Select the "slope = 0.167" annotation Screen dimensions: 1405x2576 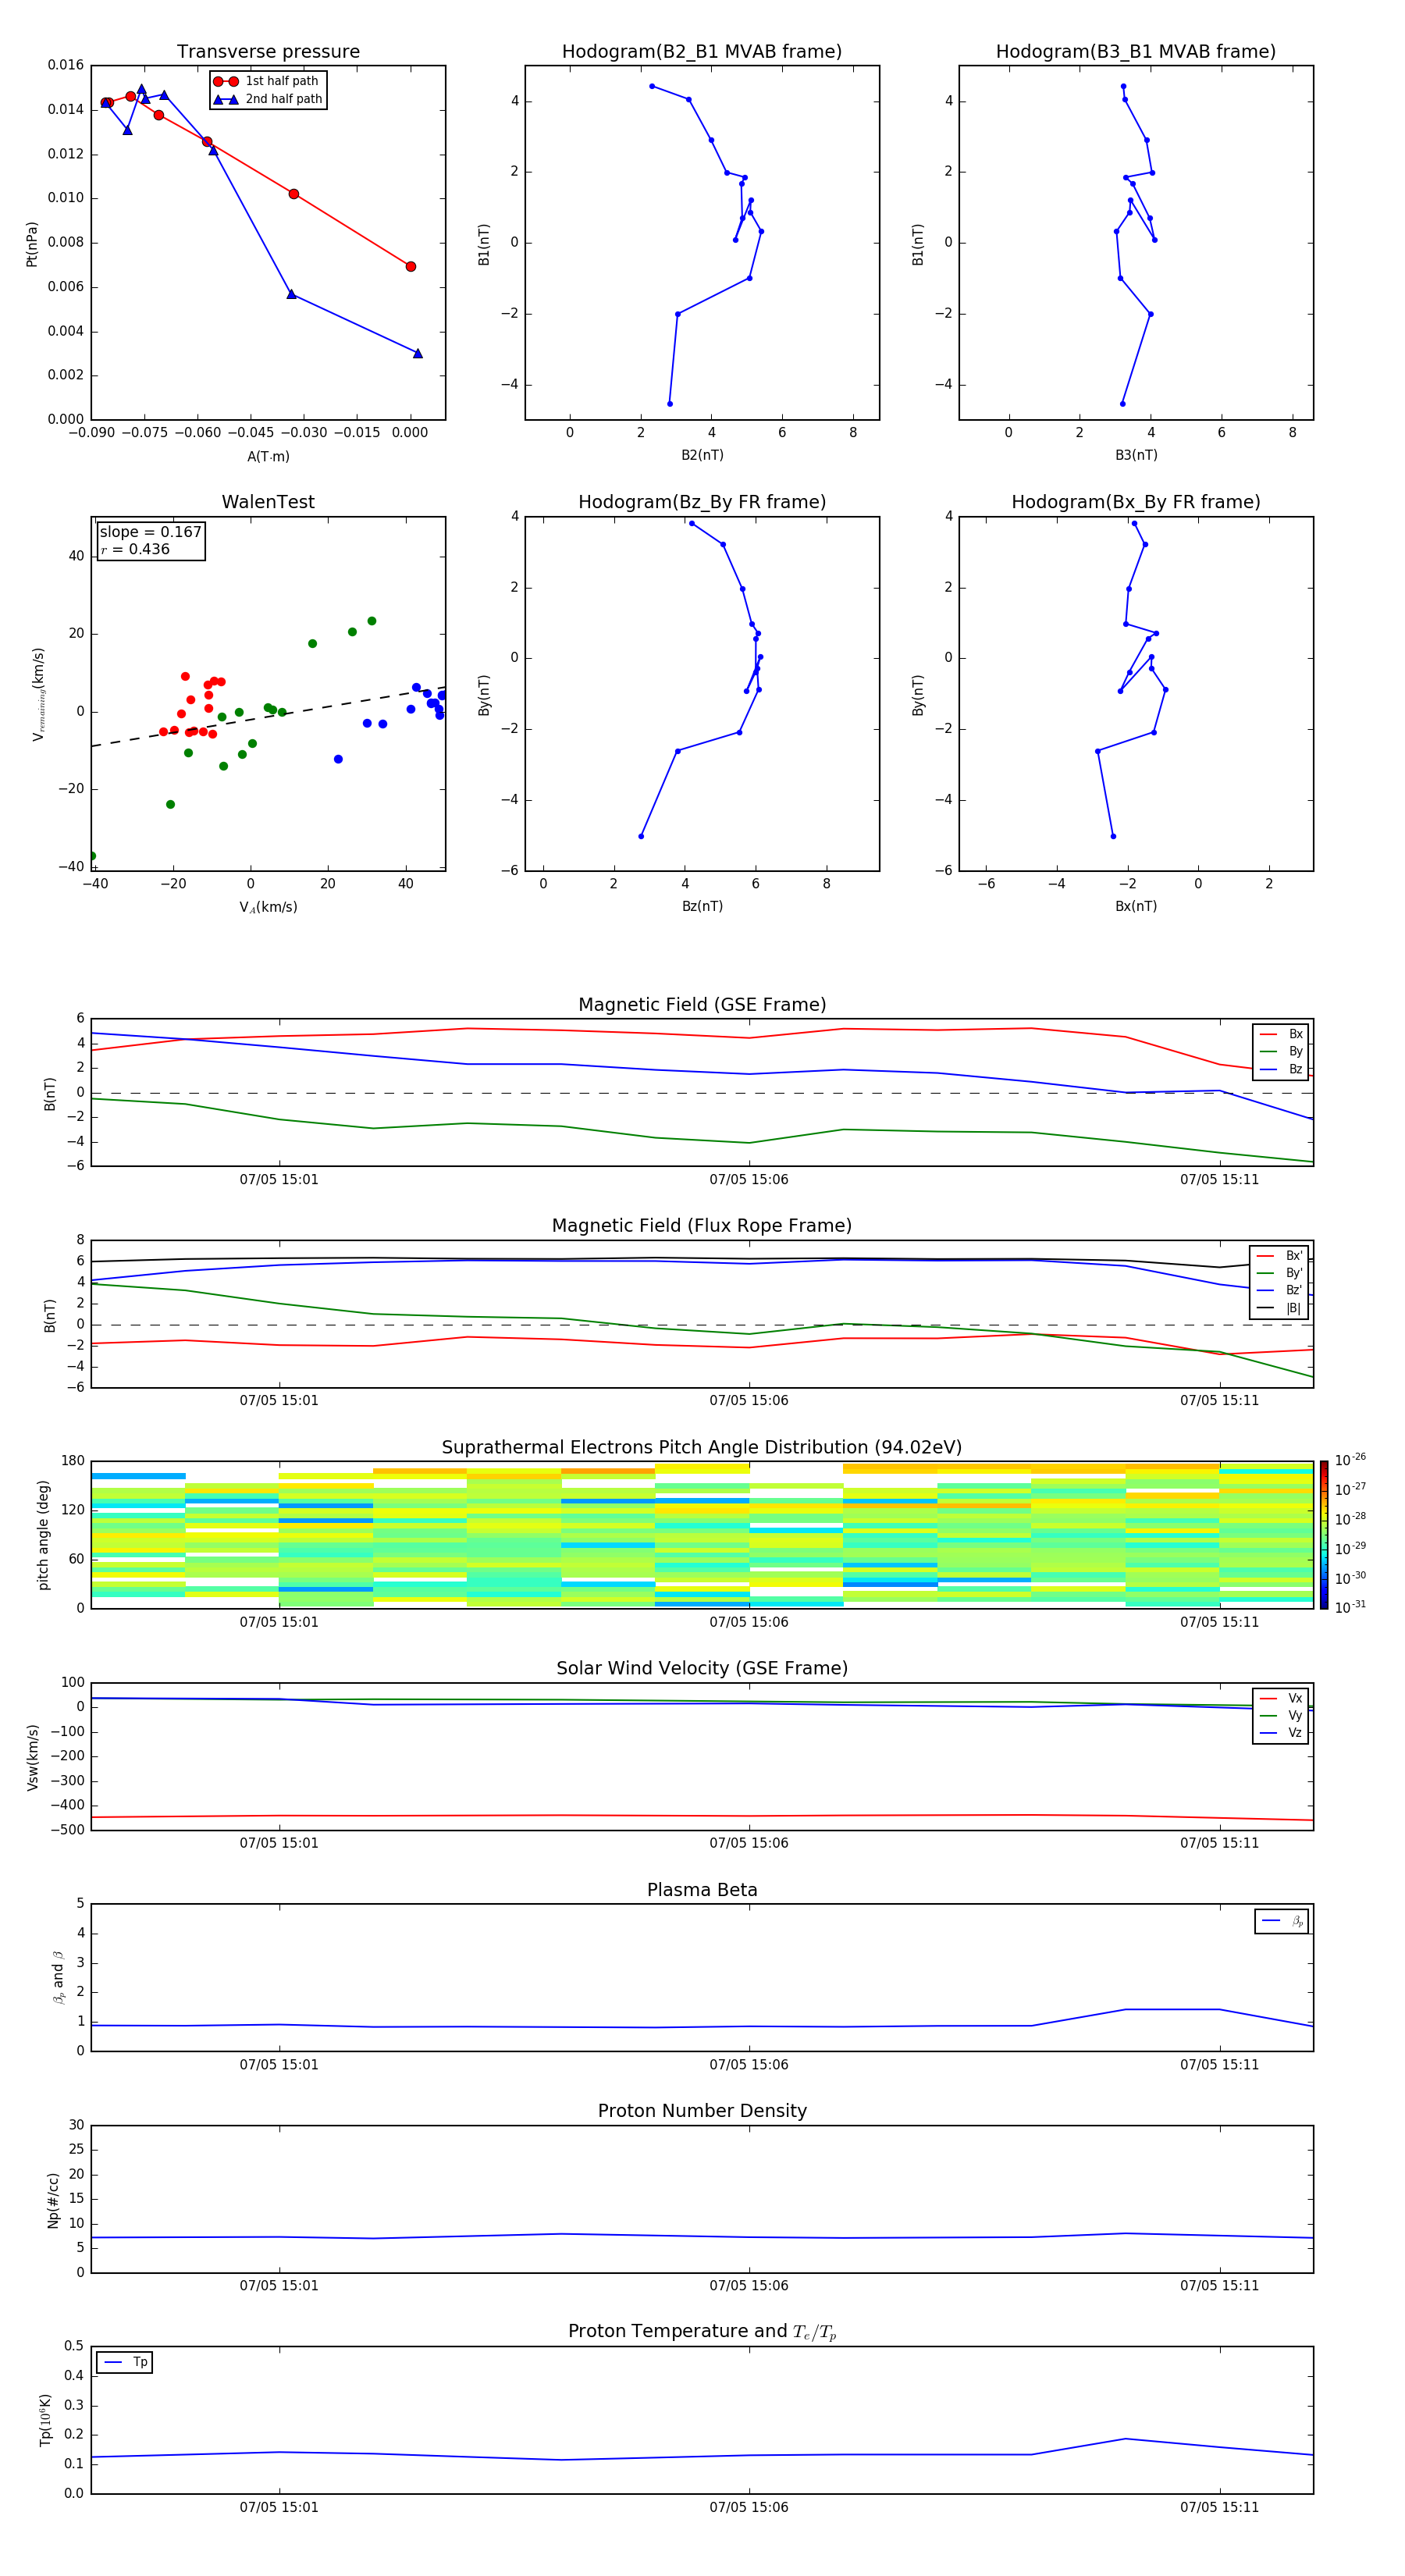(151, 532)
